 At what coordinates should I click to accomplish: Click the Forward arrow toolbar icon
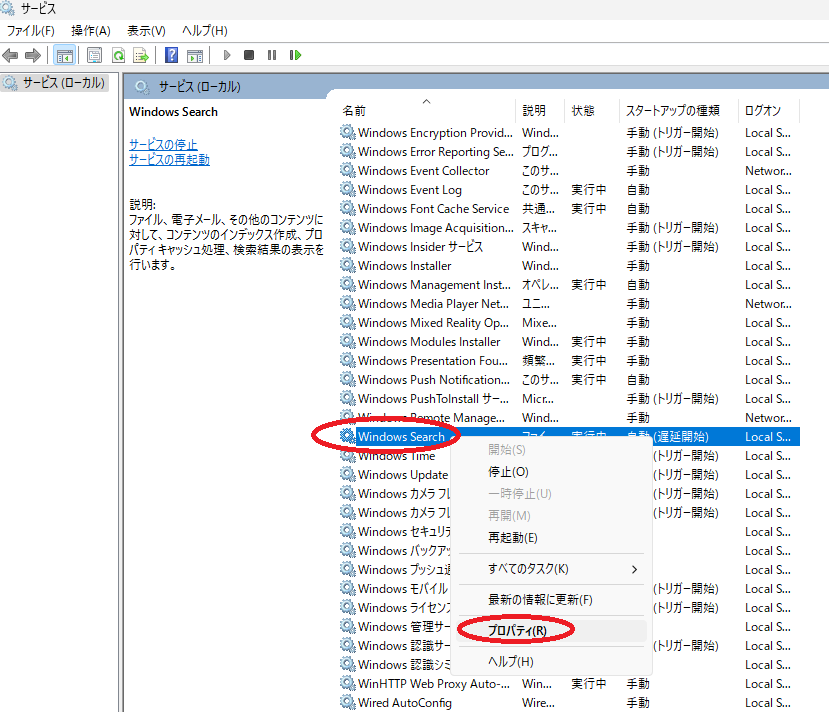33,55
